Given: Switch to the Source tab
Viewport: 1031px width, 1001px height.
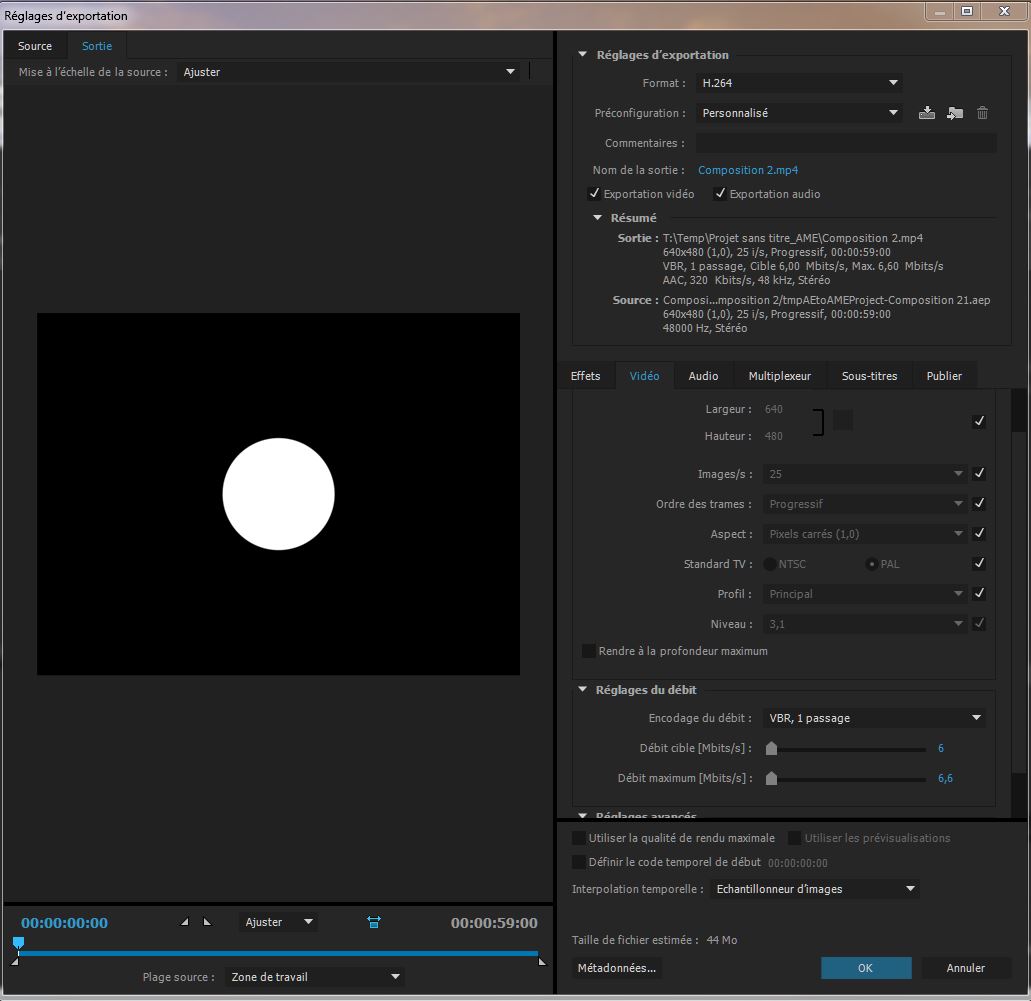Looking at the screenshot, I should coord(35,46).
